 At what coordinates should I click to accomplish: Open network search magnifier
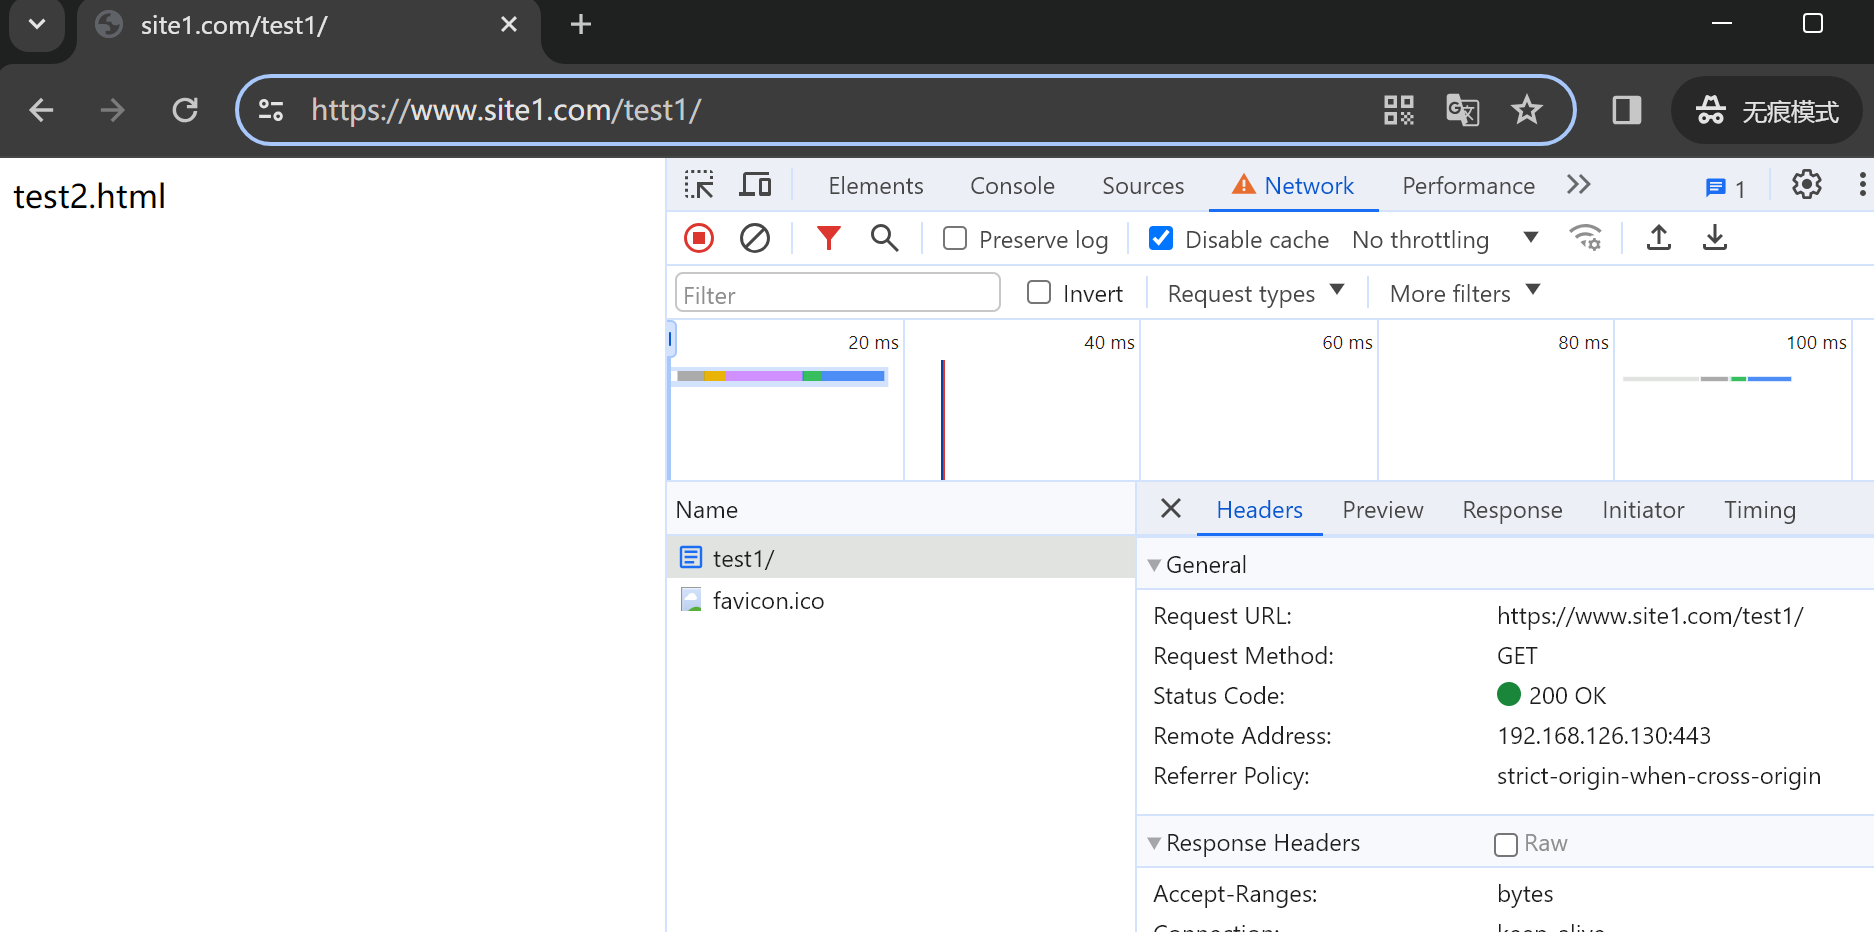click(884, 238)
